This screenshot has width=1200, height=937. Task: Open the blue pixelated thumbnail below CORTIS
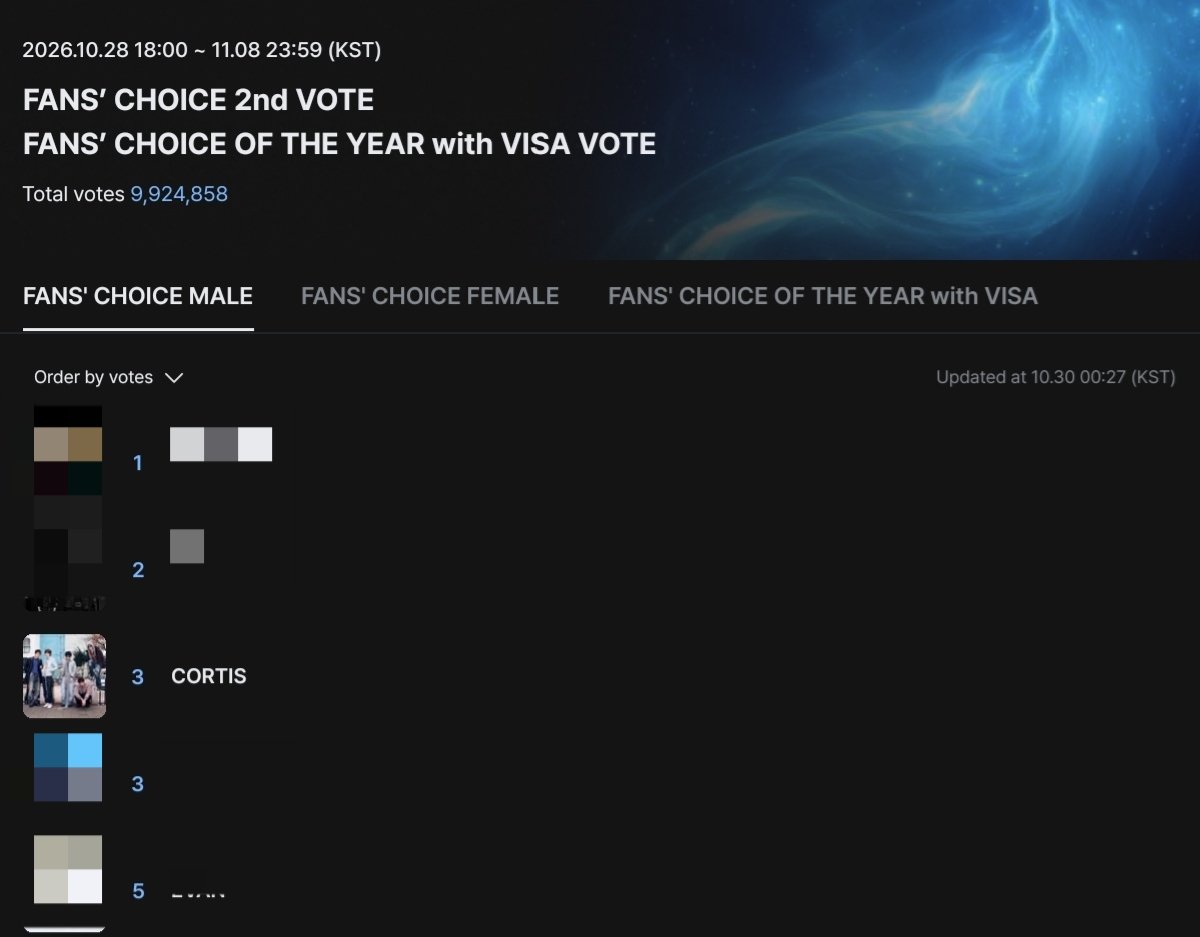click(x=68, y=768)
